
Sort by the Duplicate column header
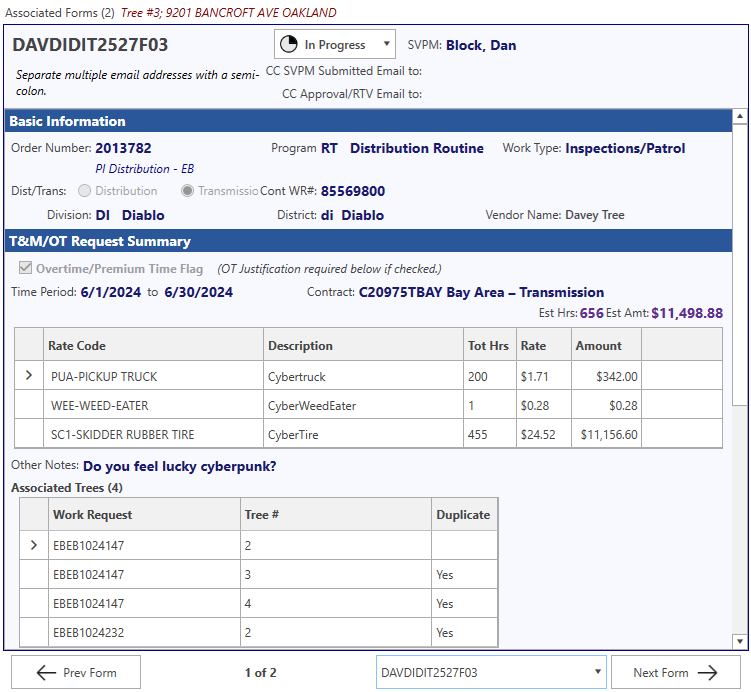463,515
